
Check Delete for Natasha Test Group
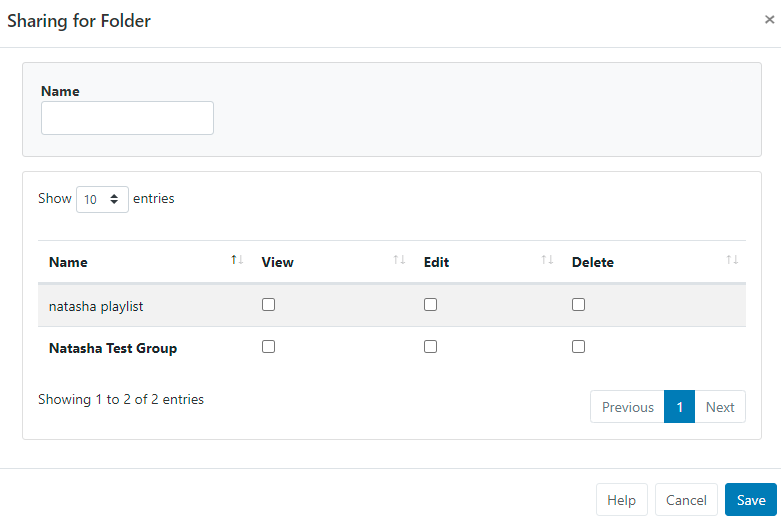coord(578,347)
